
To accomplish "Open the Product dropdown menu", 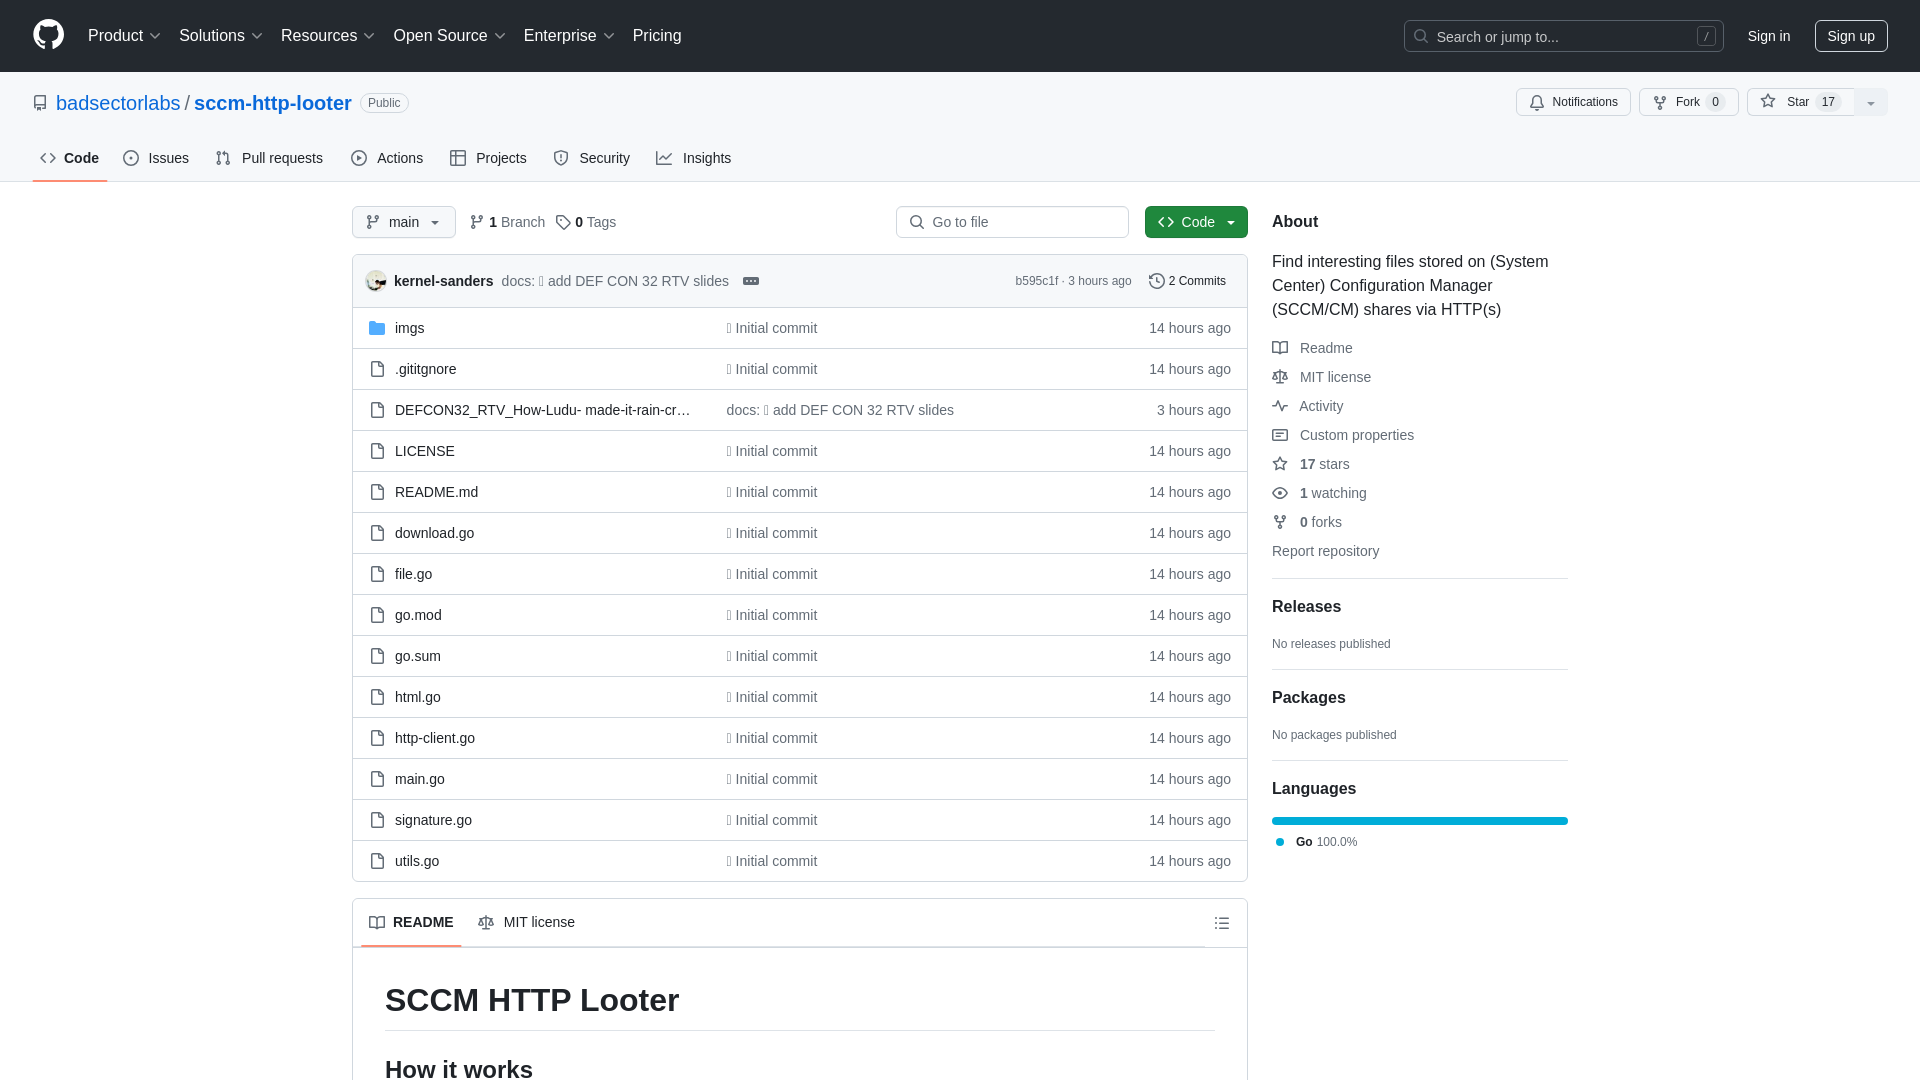I will pos(124,36).
